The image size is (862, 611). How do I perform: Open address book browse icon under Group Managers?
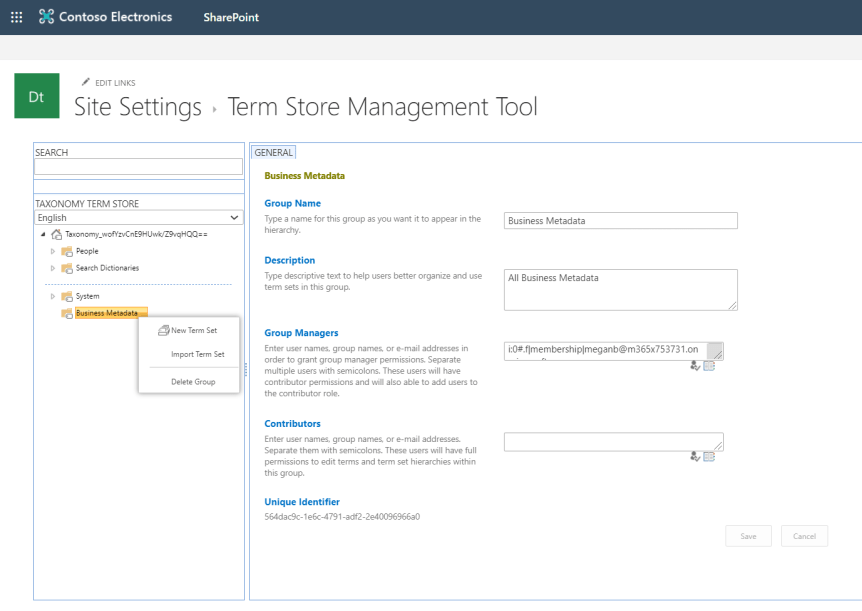(x=709, y=366)
